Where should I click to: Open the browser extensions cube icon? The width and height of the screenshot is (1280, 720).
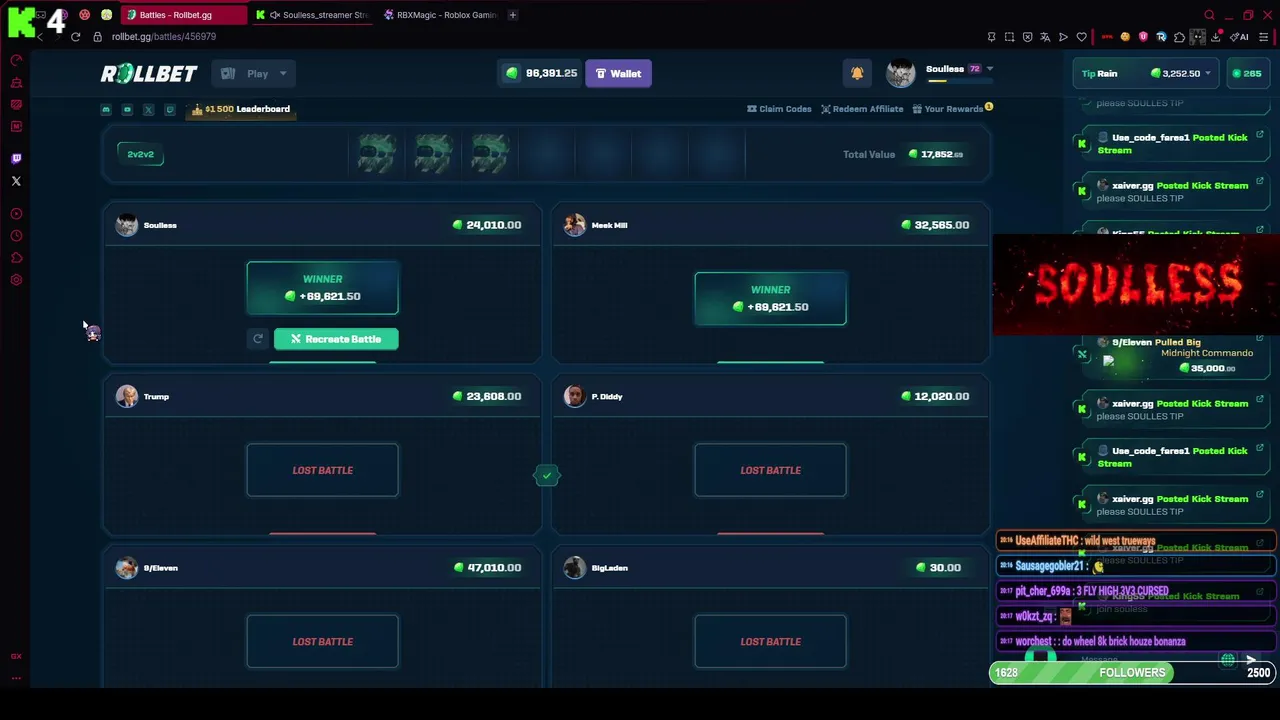point(1179,37)
